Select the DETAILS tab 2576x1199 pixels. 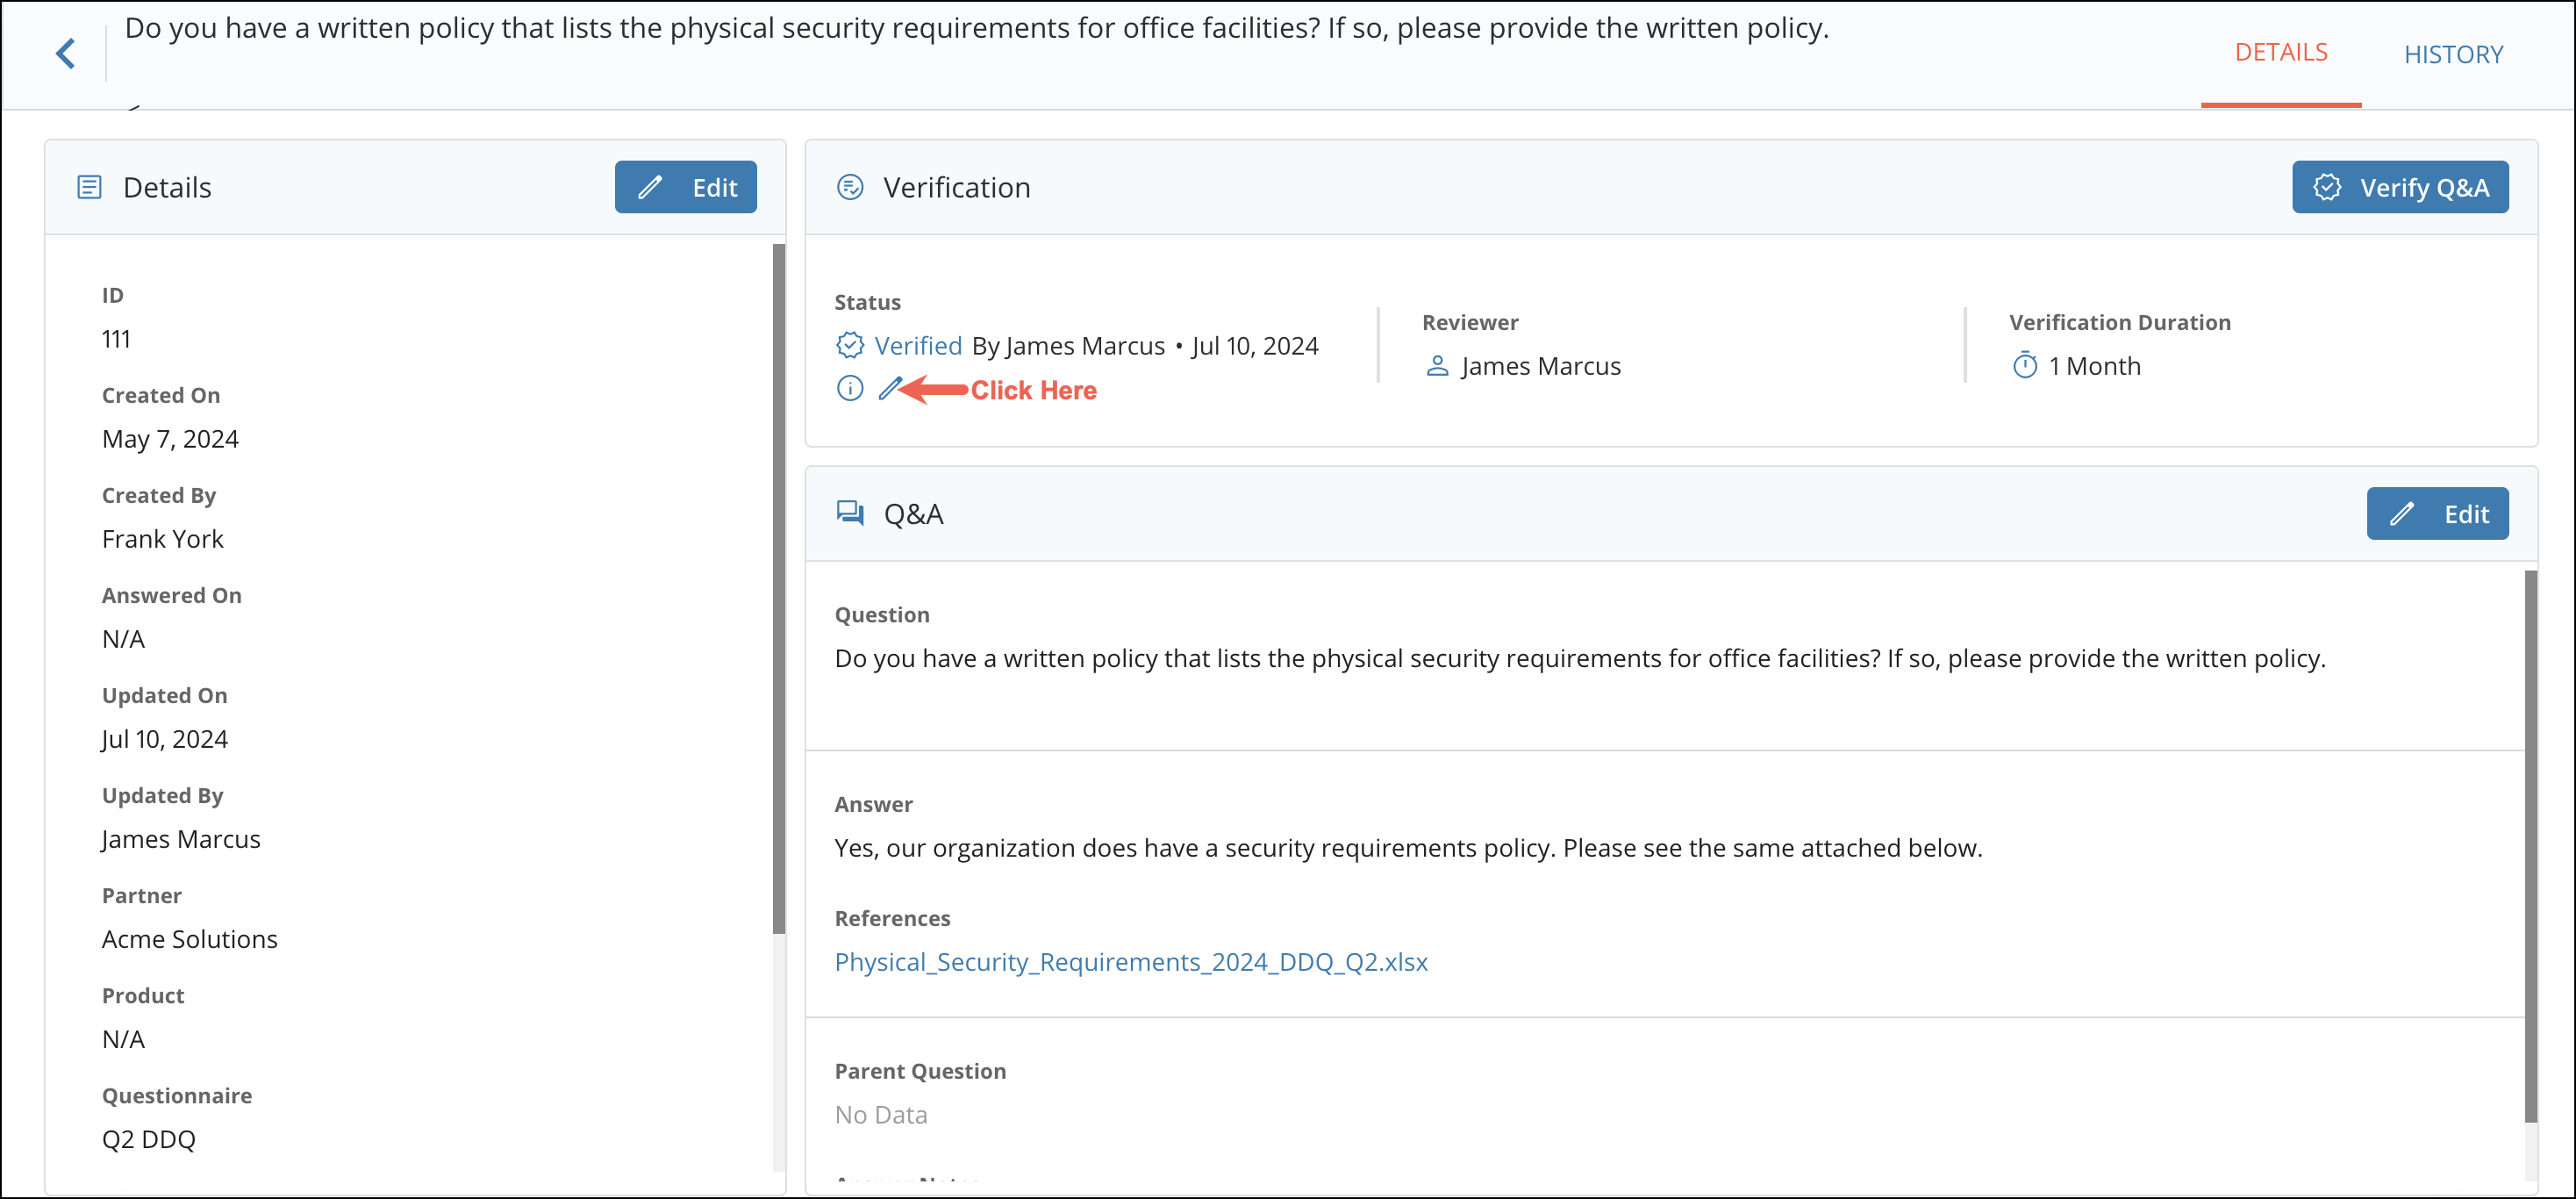coord(2281,51)
